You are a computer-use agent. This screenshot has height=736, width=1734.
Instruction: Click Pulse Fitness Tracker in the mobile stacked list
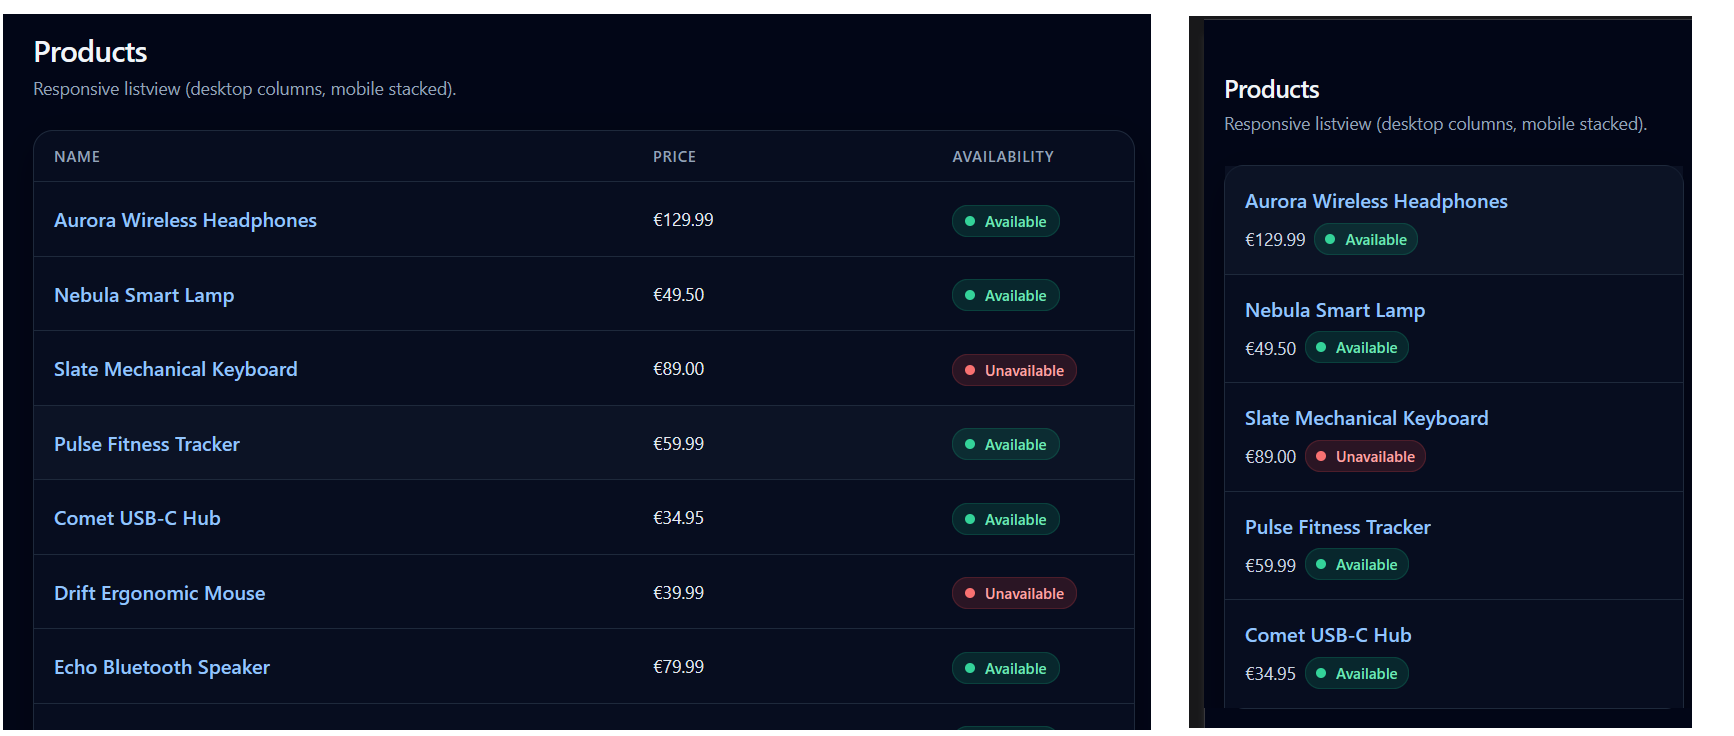pyautogui.click(x=1337, y=527)
